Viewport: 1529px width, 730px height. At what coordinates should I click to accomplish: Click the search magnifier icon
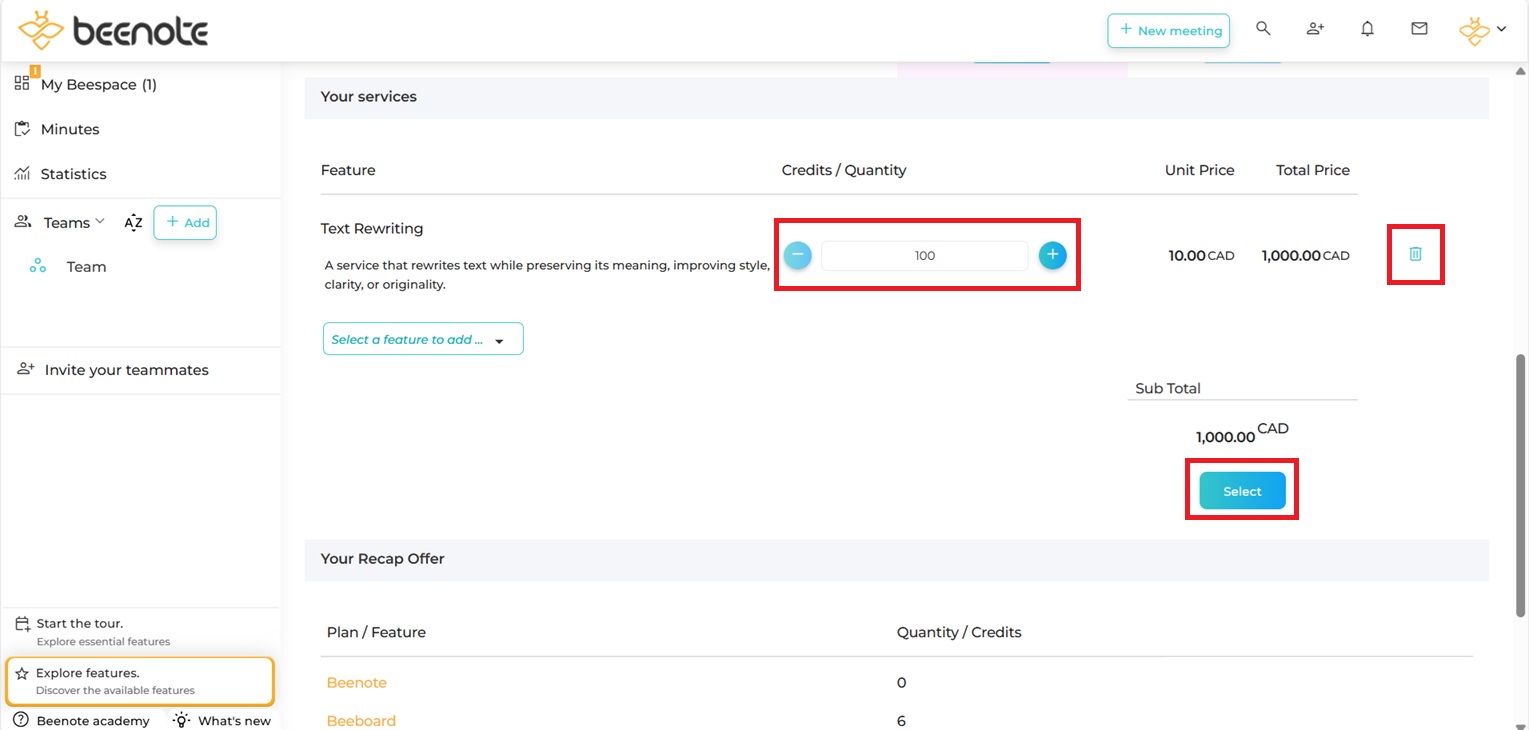click(1263, 29)
